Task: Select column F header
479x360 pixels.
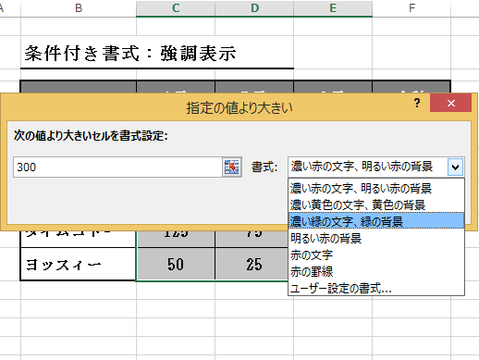Action: pyautogui.click(x=412, y=8)
